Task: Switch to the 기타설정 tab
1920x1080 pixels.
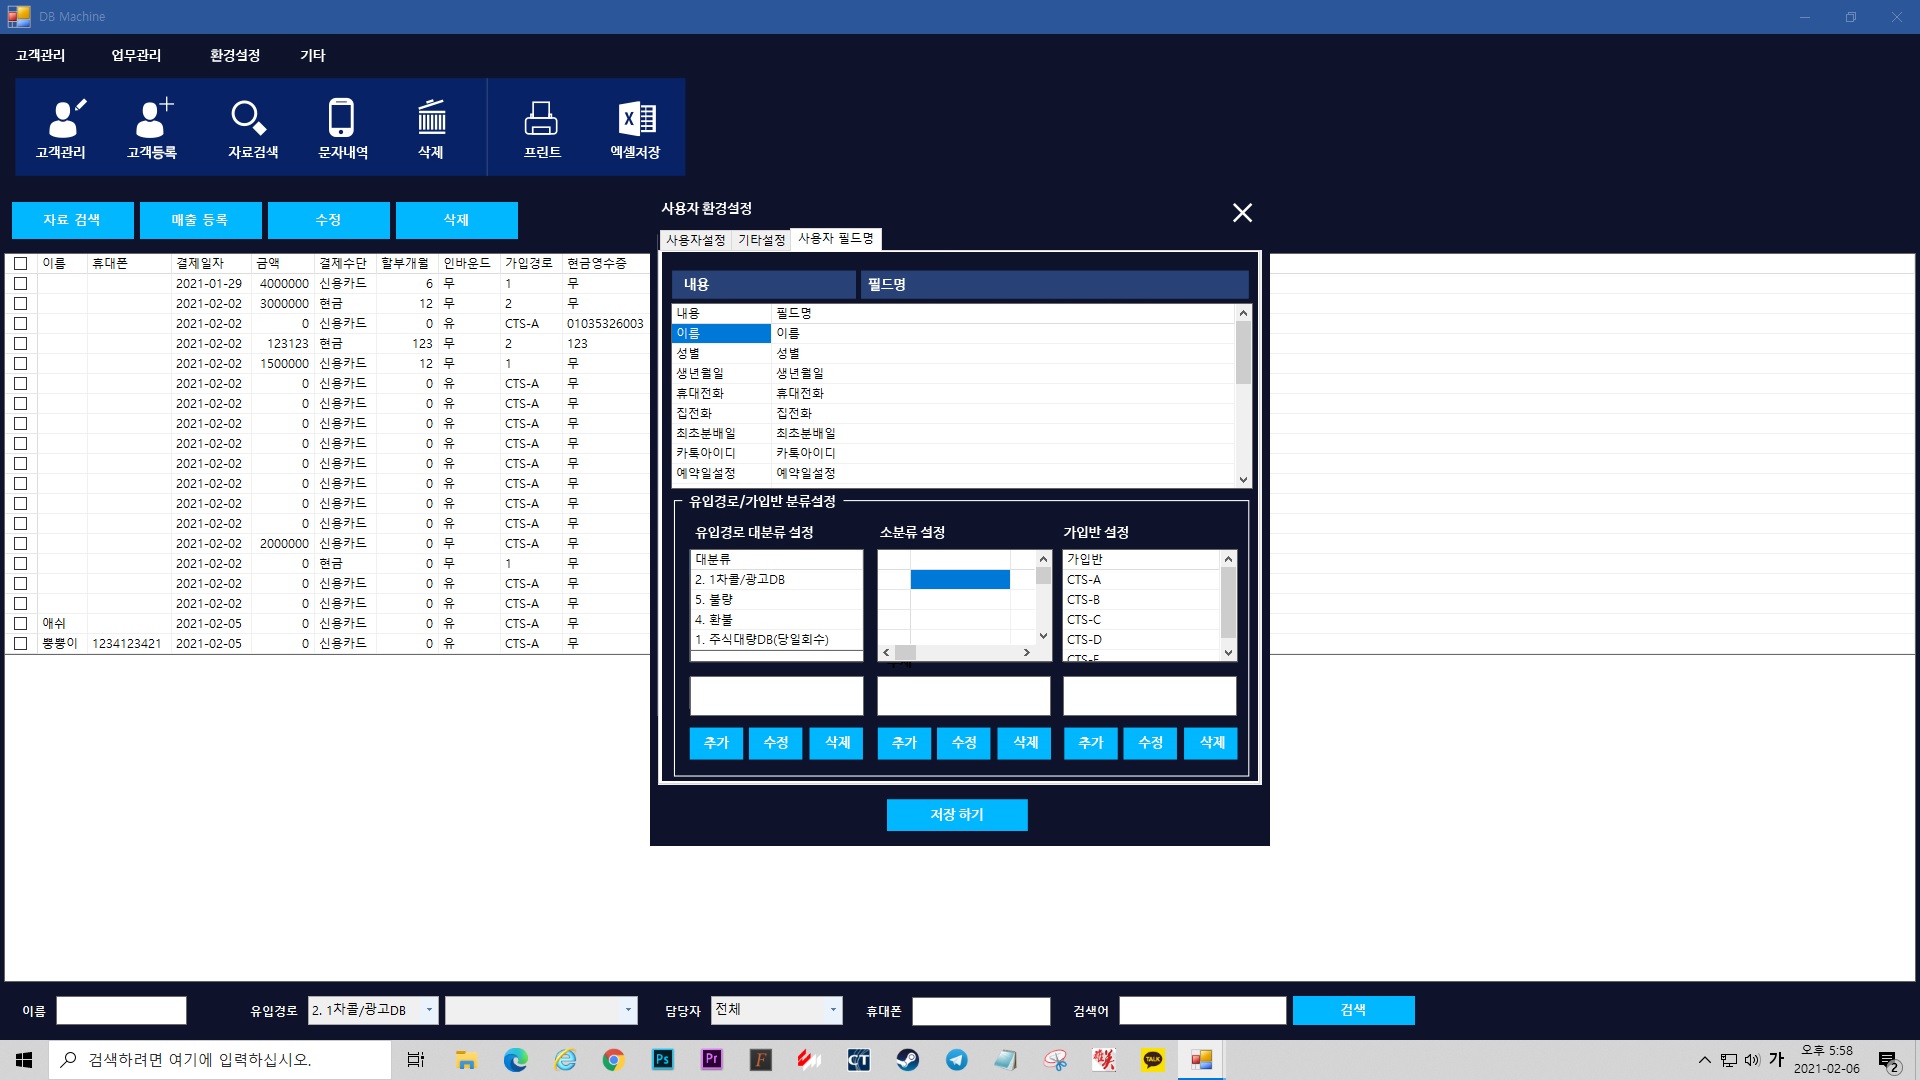Action: point(761,240)
